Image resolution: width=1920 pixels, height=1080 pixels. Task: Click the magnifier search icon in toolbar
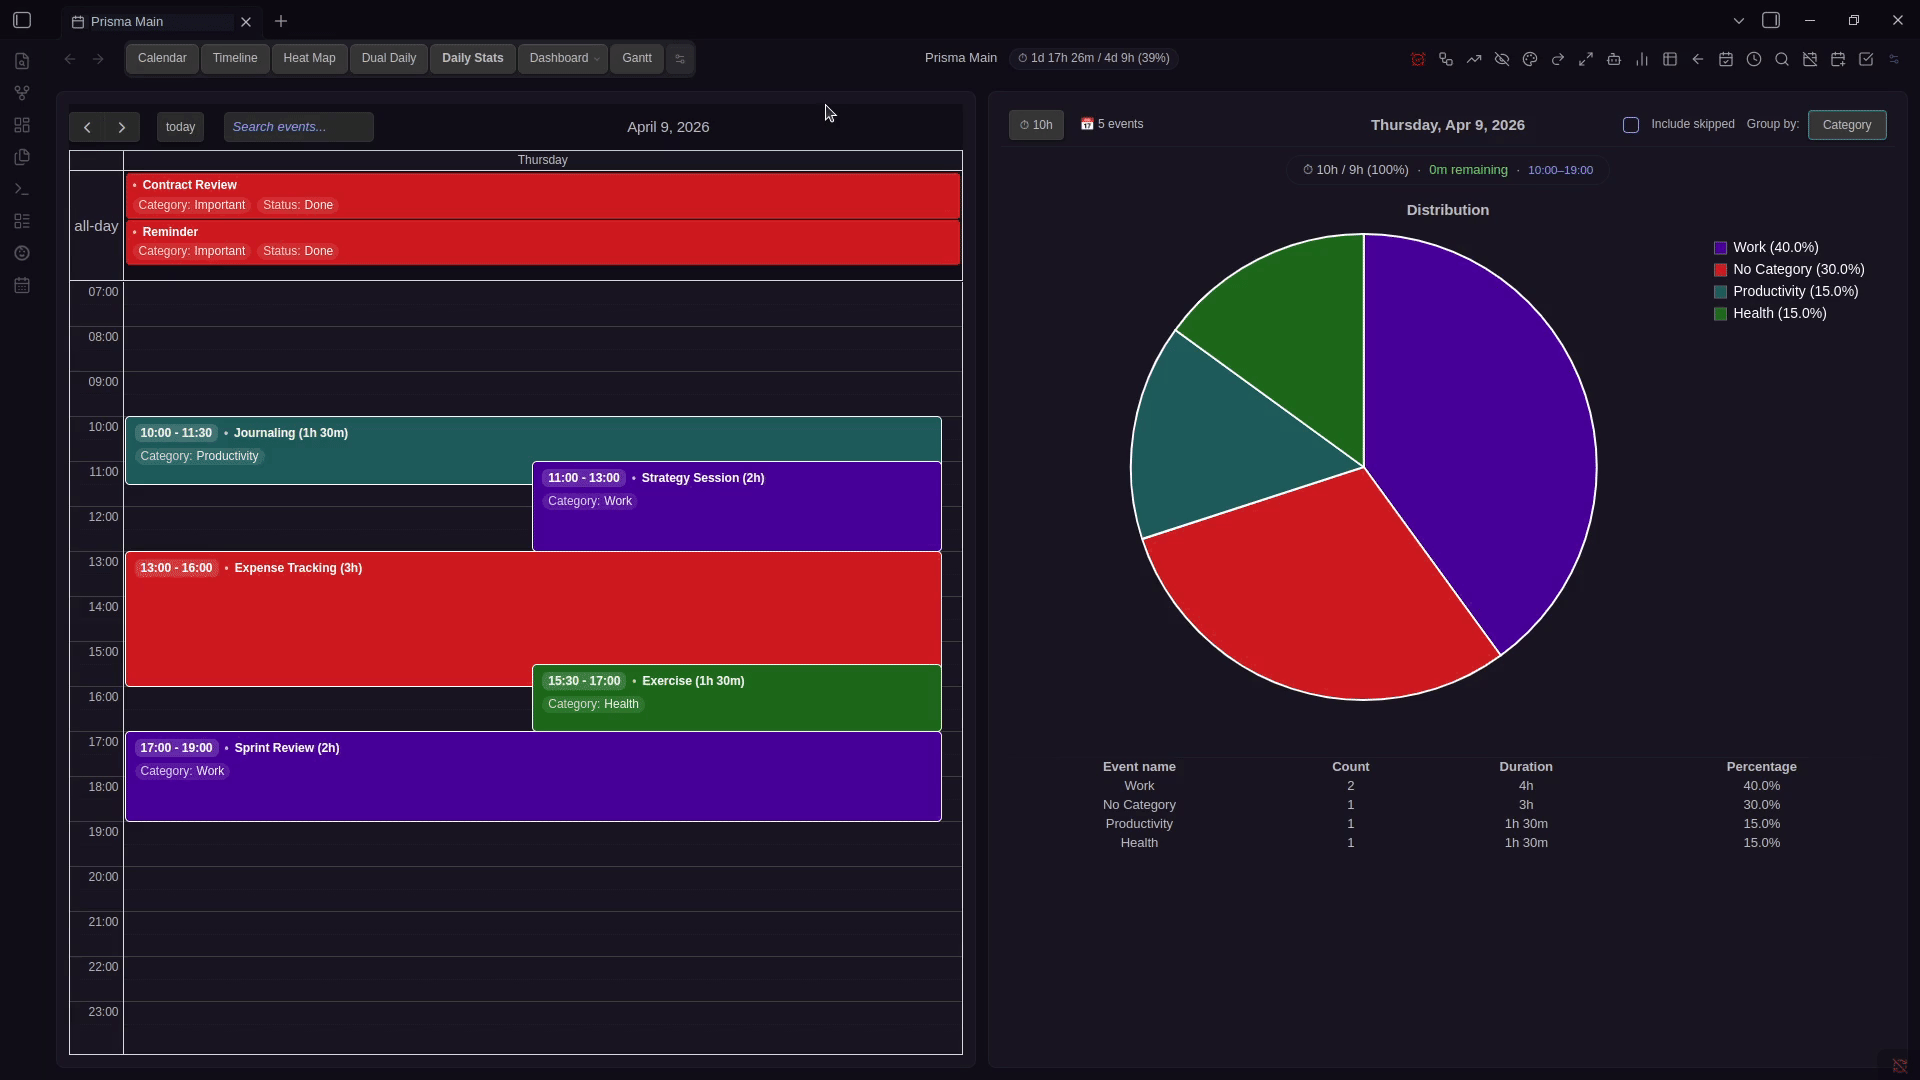tap(1781, 59)
